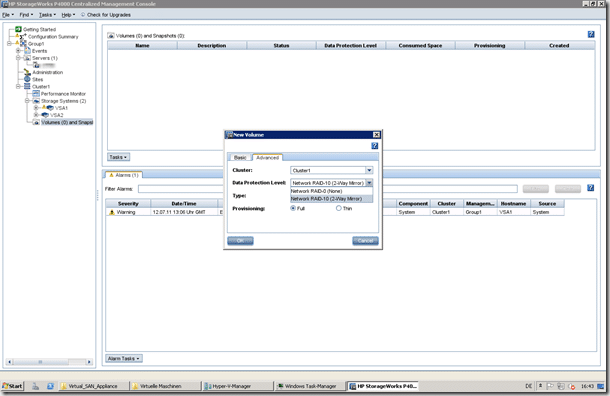This screenshot has height=396, width=610.
Task: Click the Storage Systems (2) icon
Action: pyautogui.click(x=36, y=101)
